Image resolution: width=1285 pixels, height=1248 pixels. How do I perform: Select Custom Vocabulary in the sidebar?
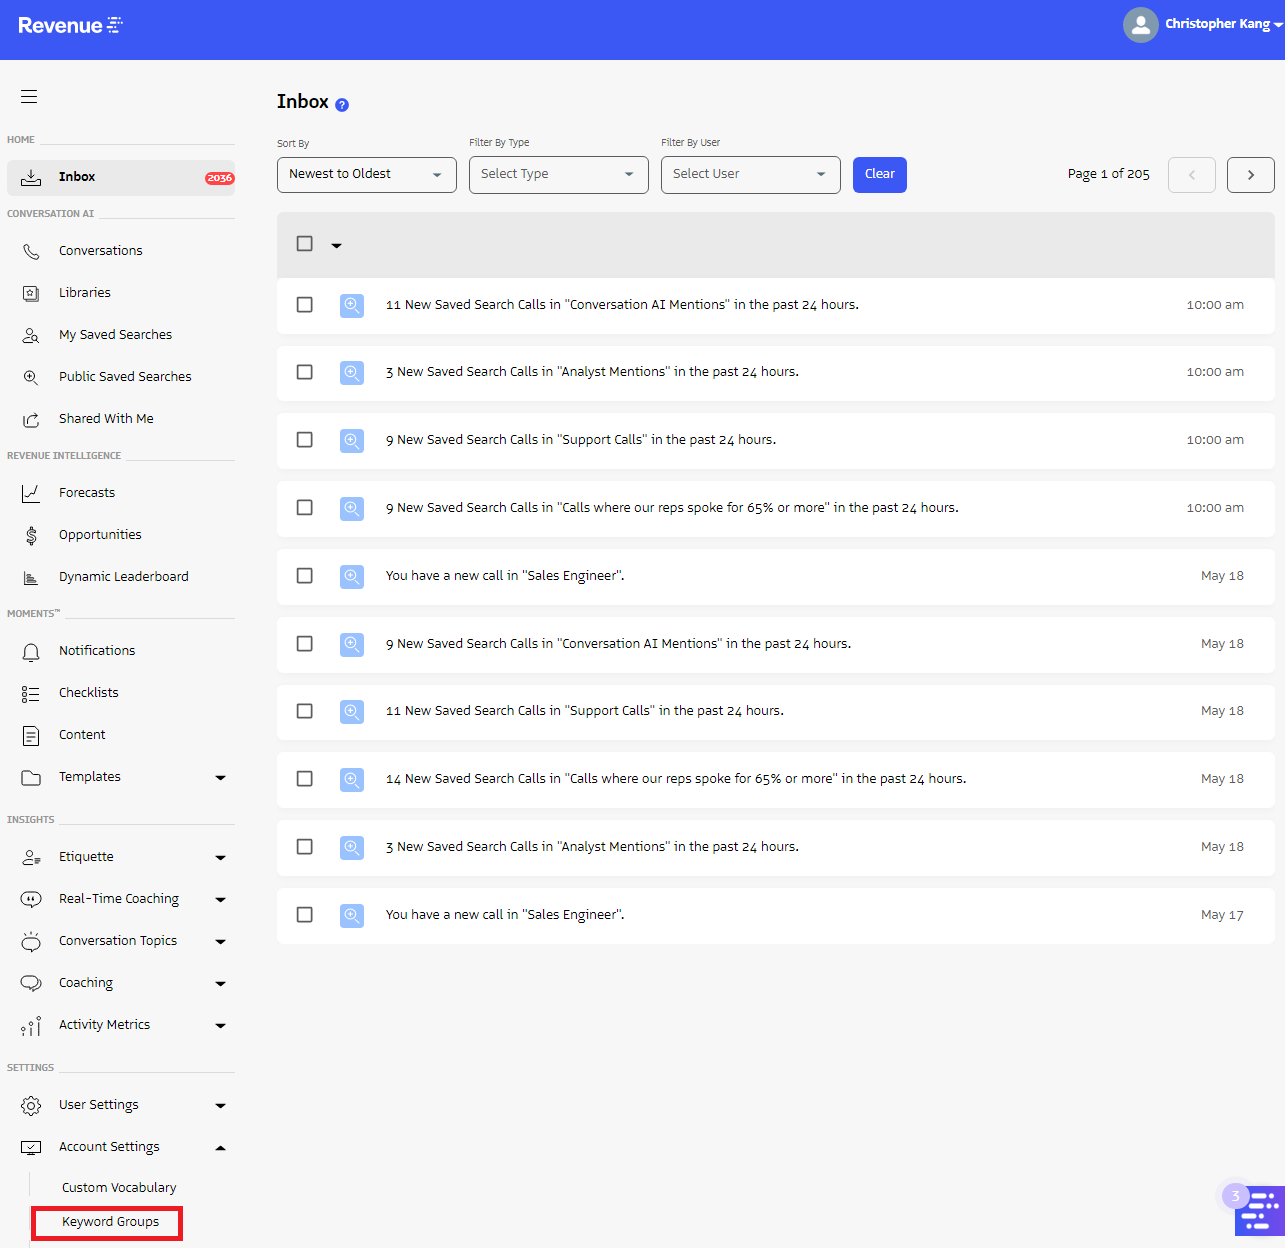pos(118,1187)
